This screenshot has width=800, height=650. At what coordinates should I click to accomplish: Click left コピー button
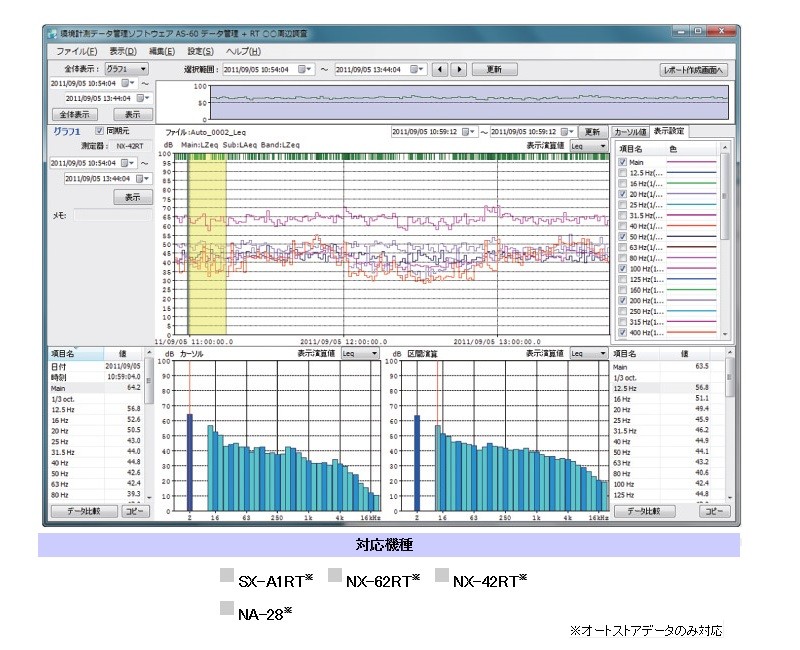135,511
